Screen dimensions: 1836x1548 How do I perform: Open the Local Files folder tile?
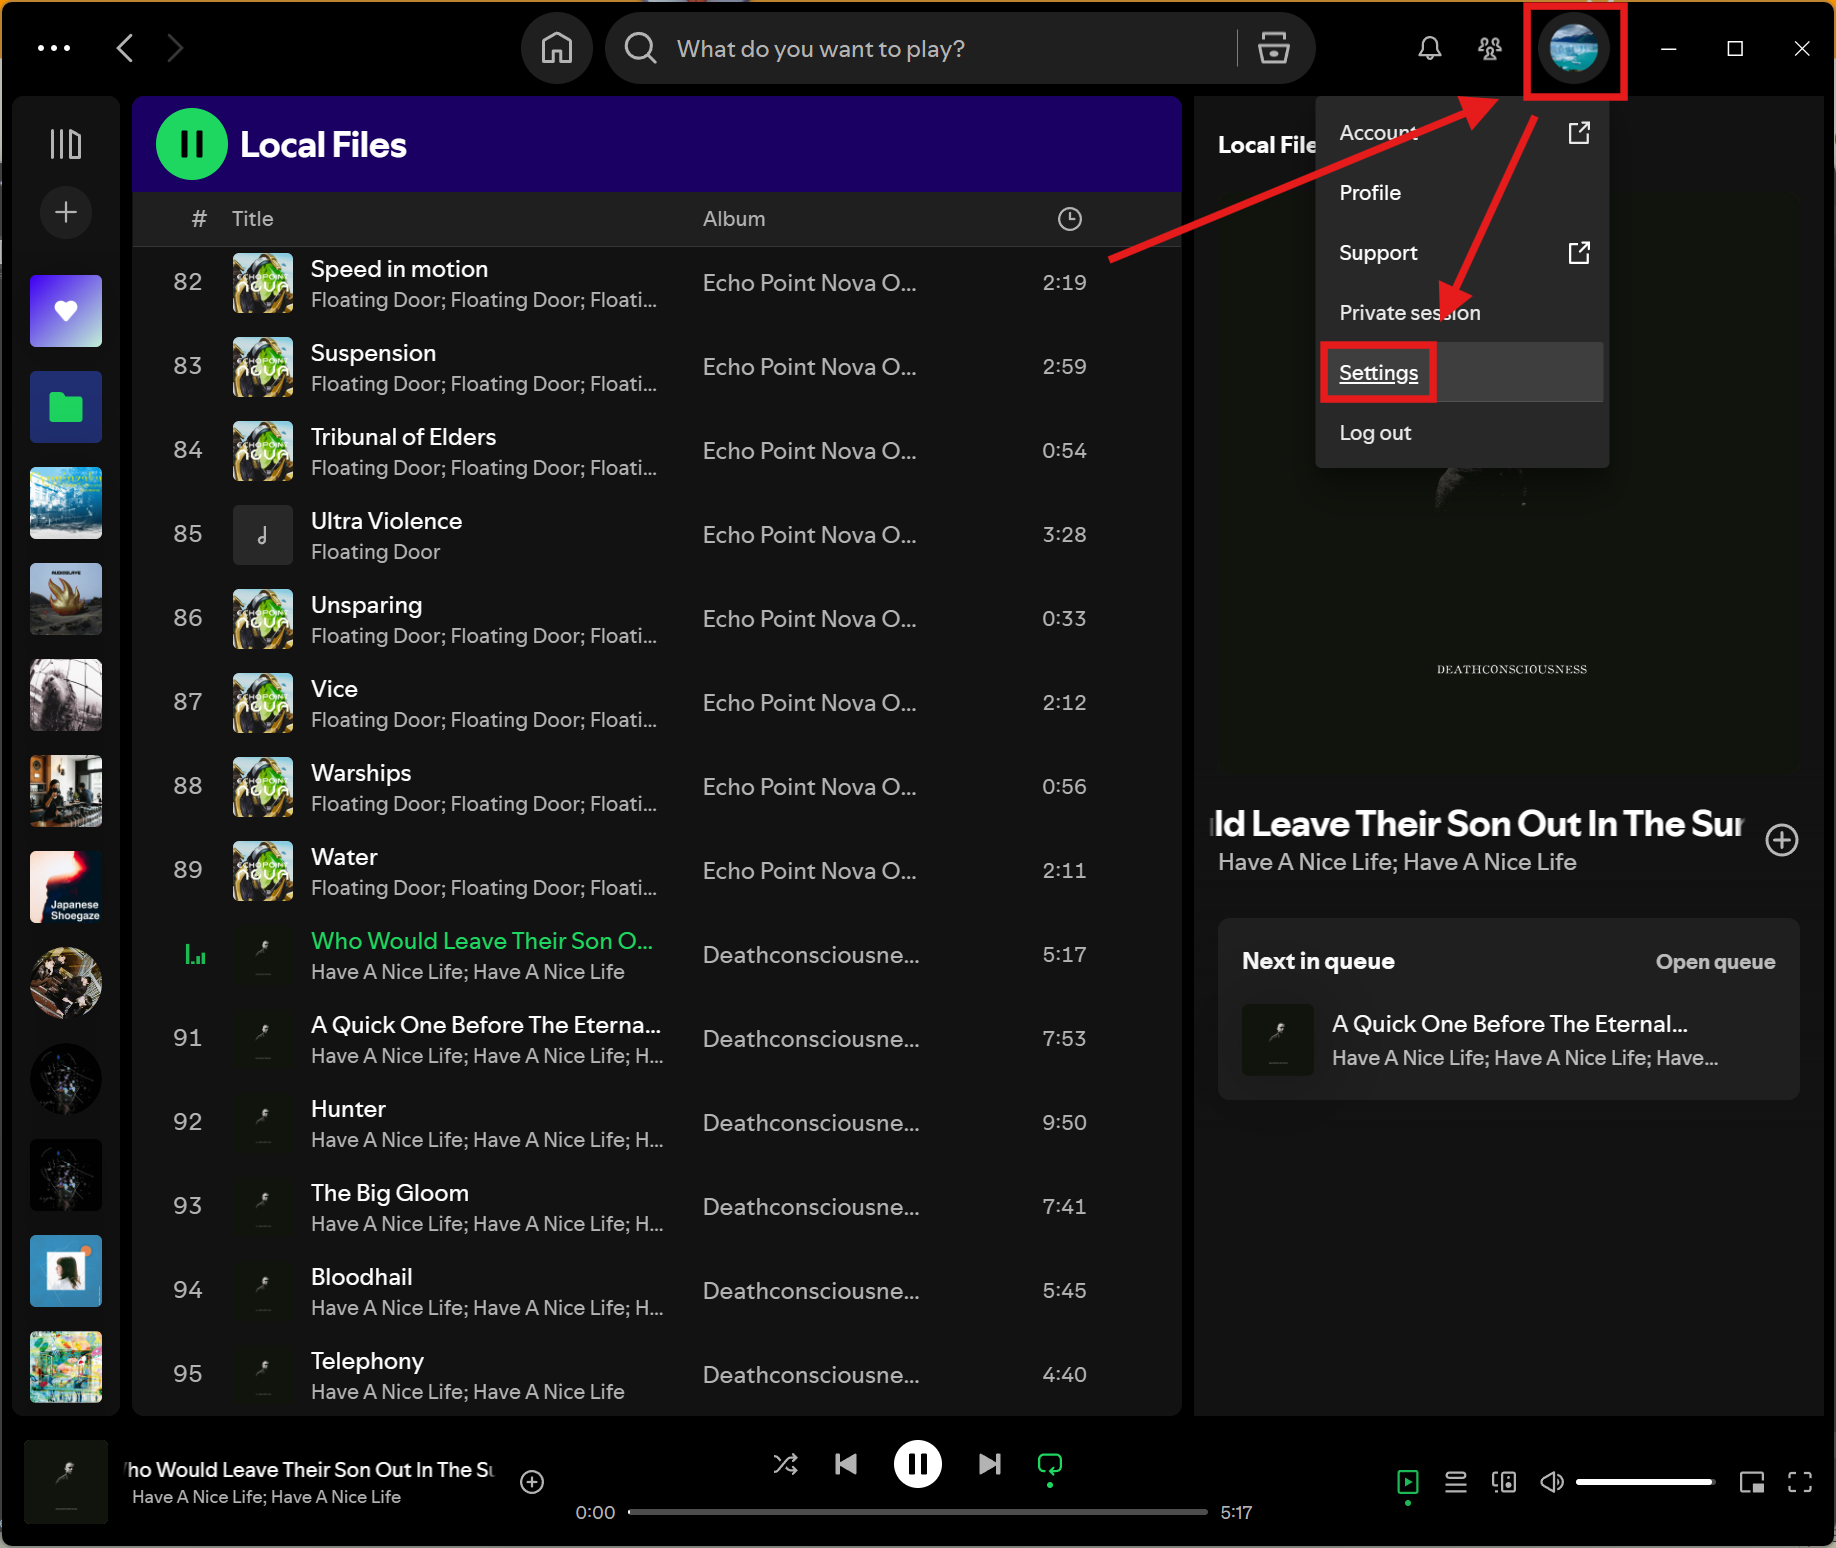tap(66, 407)
